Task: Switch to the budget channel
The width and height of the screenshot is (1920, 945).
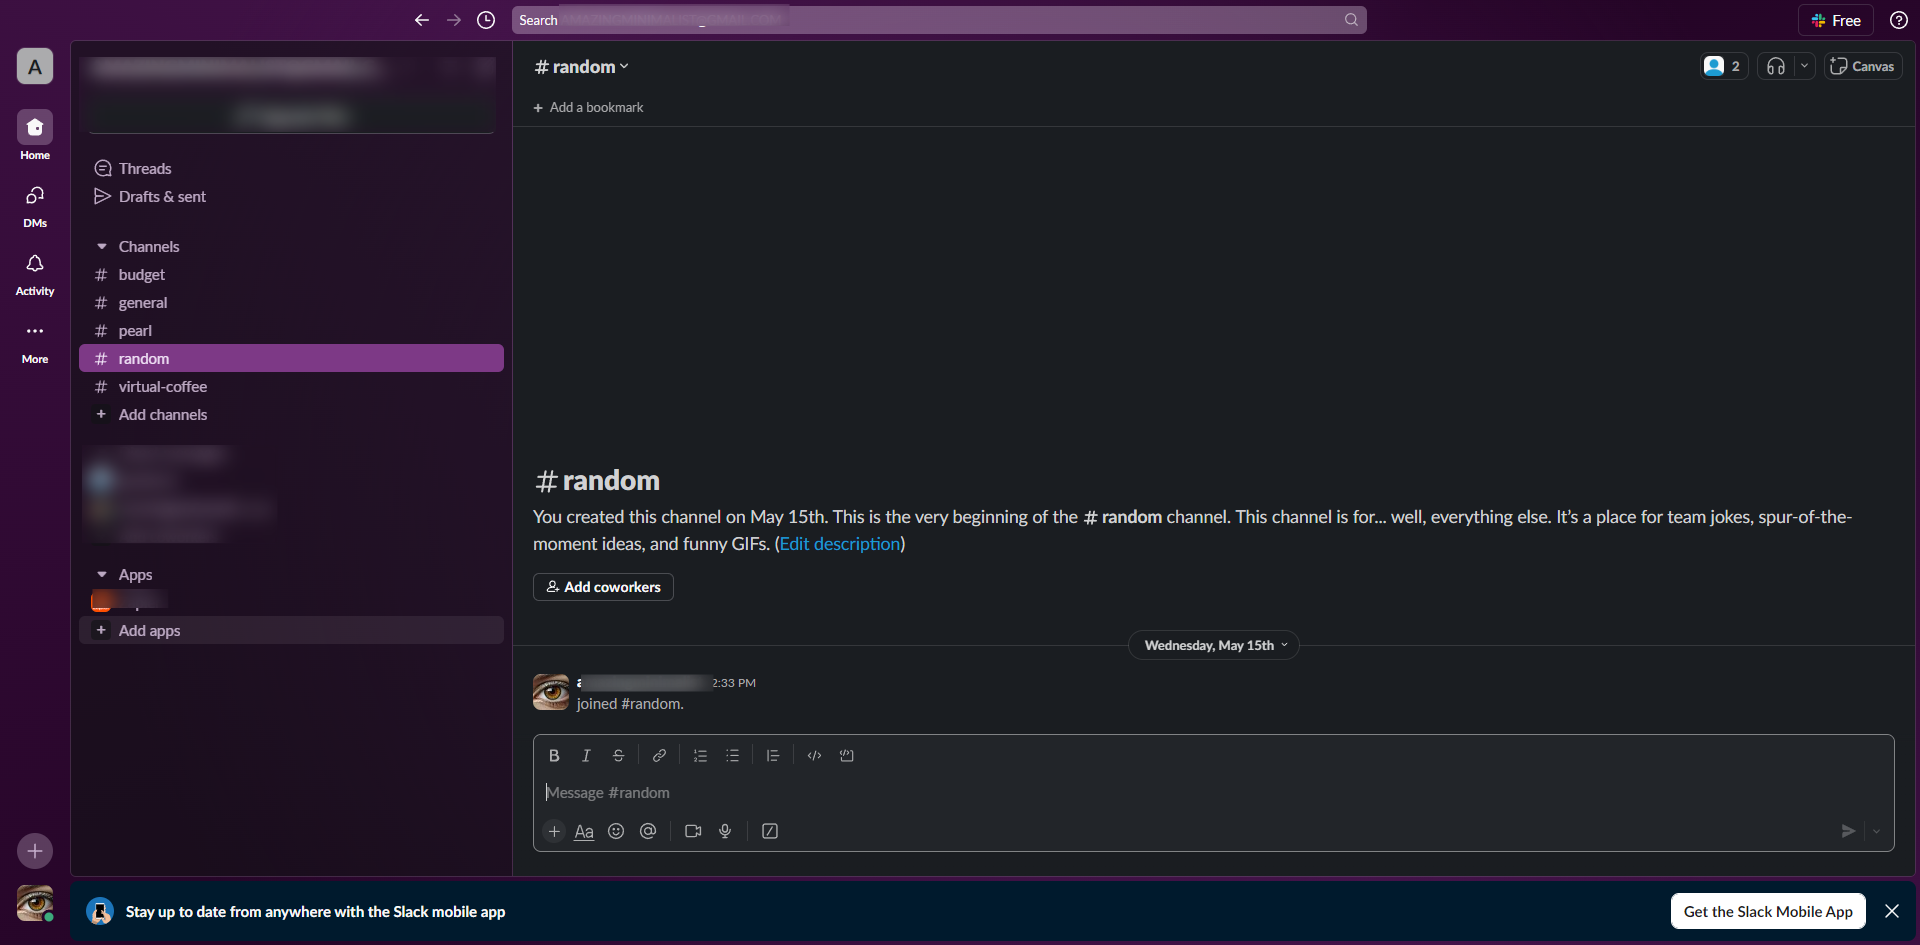Action: (291, 275)
